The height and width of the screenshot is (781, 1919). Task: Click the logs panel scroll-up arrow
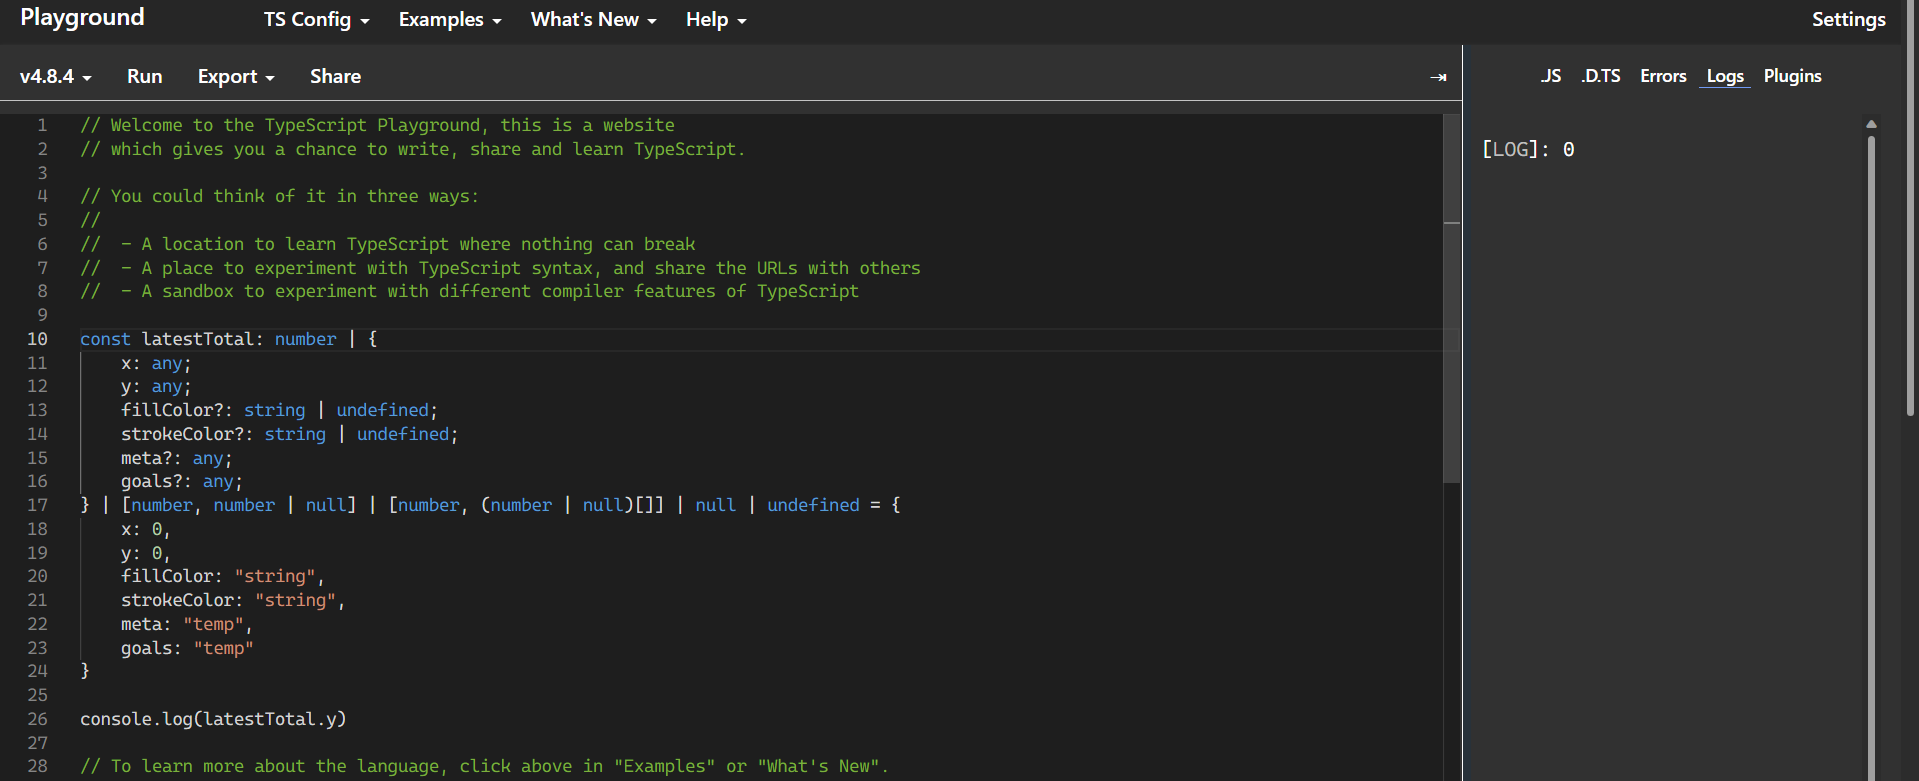tap(1871, 124)
